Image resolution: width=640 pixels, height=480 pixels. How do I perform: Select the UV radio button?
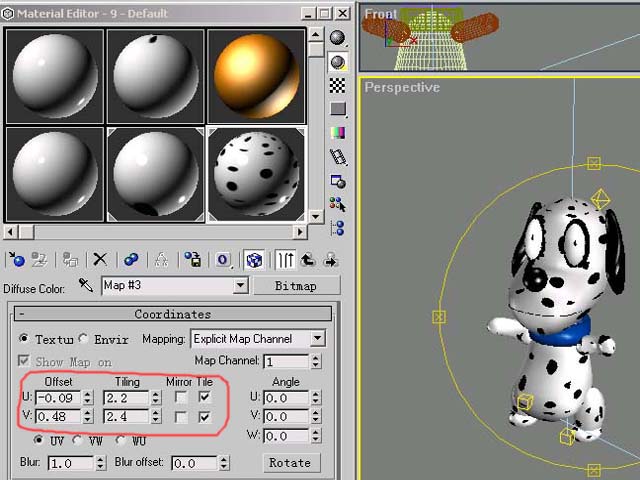[x=38, y=440]
